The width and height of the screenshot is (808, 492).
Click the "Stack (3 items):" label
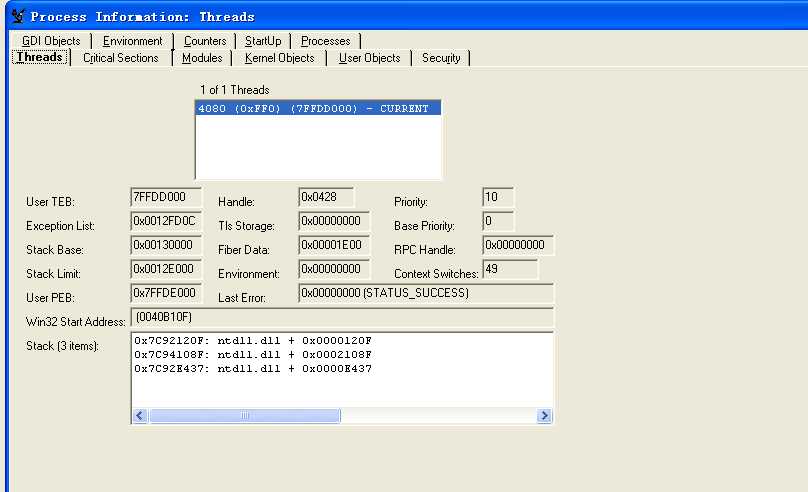click(x=62, y=346)
